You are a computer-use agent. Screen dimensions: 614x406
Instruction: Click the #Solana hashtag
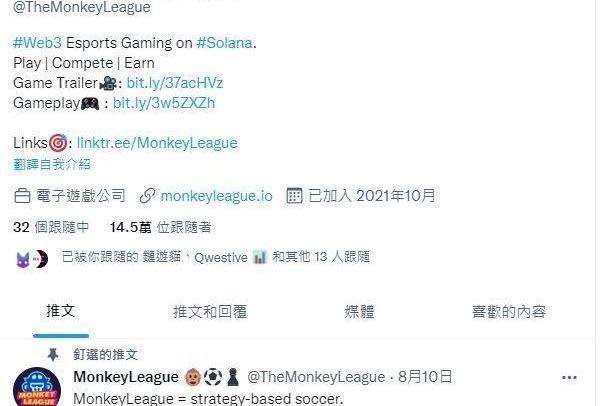tap(224, 43)
